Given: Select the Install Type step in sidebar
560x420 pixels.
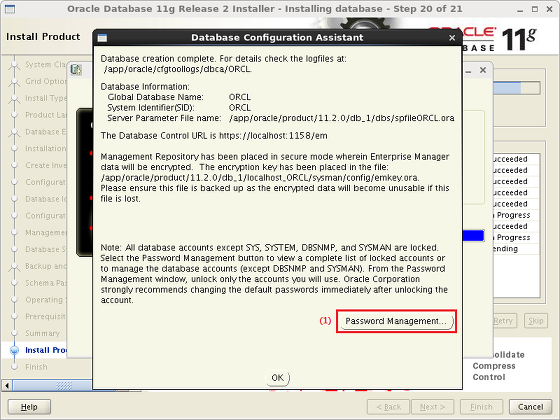Looking at the screenshot, I should [46, 98].
